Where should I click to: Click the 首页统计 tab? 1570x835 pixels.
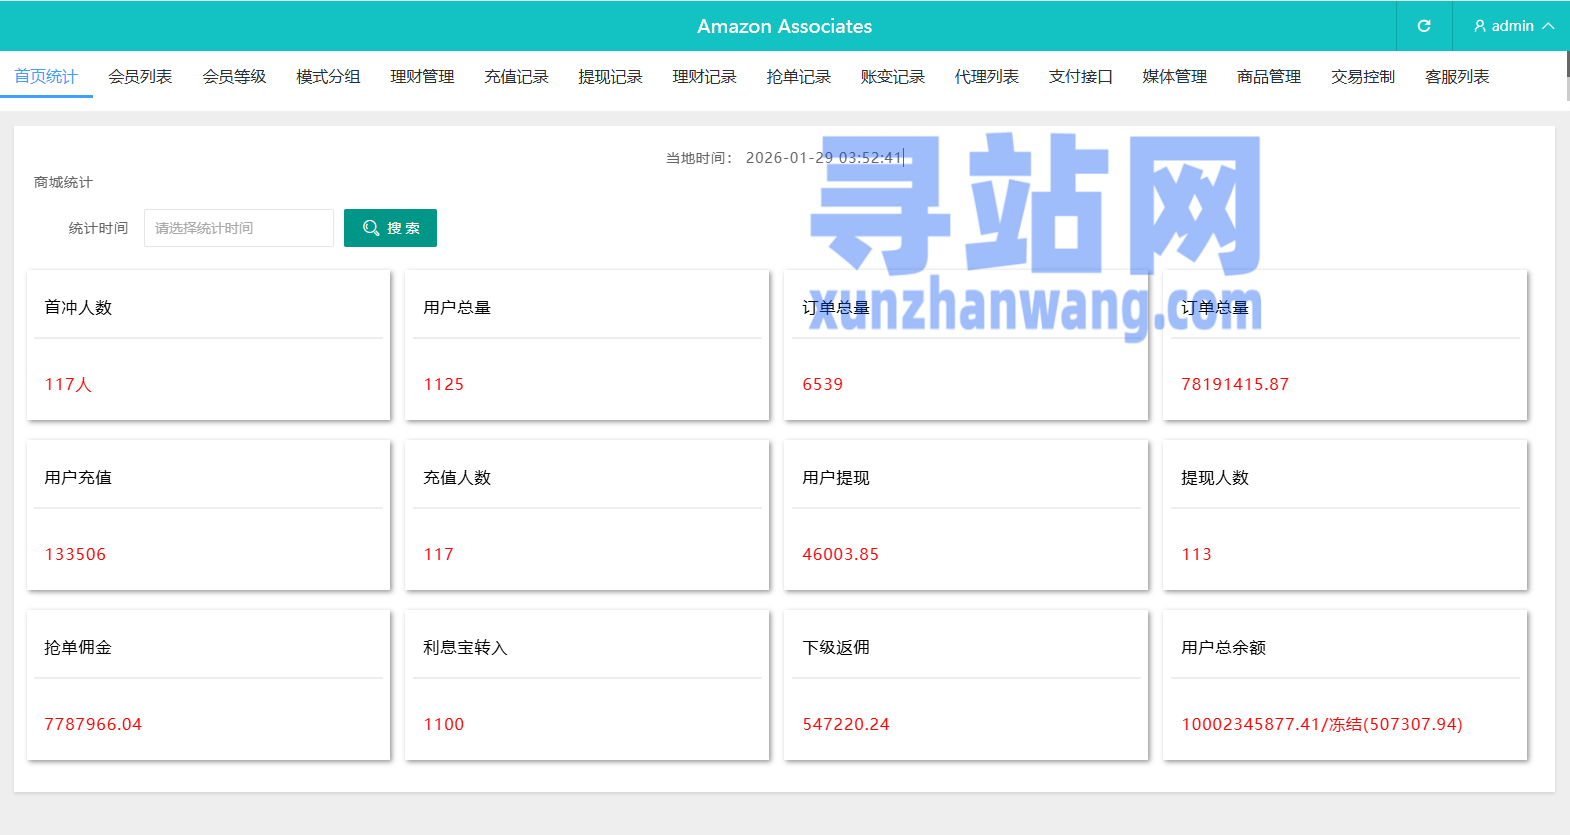(46, 77)
